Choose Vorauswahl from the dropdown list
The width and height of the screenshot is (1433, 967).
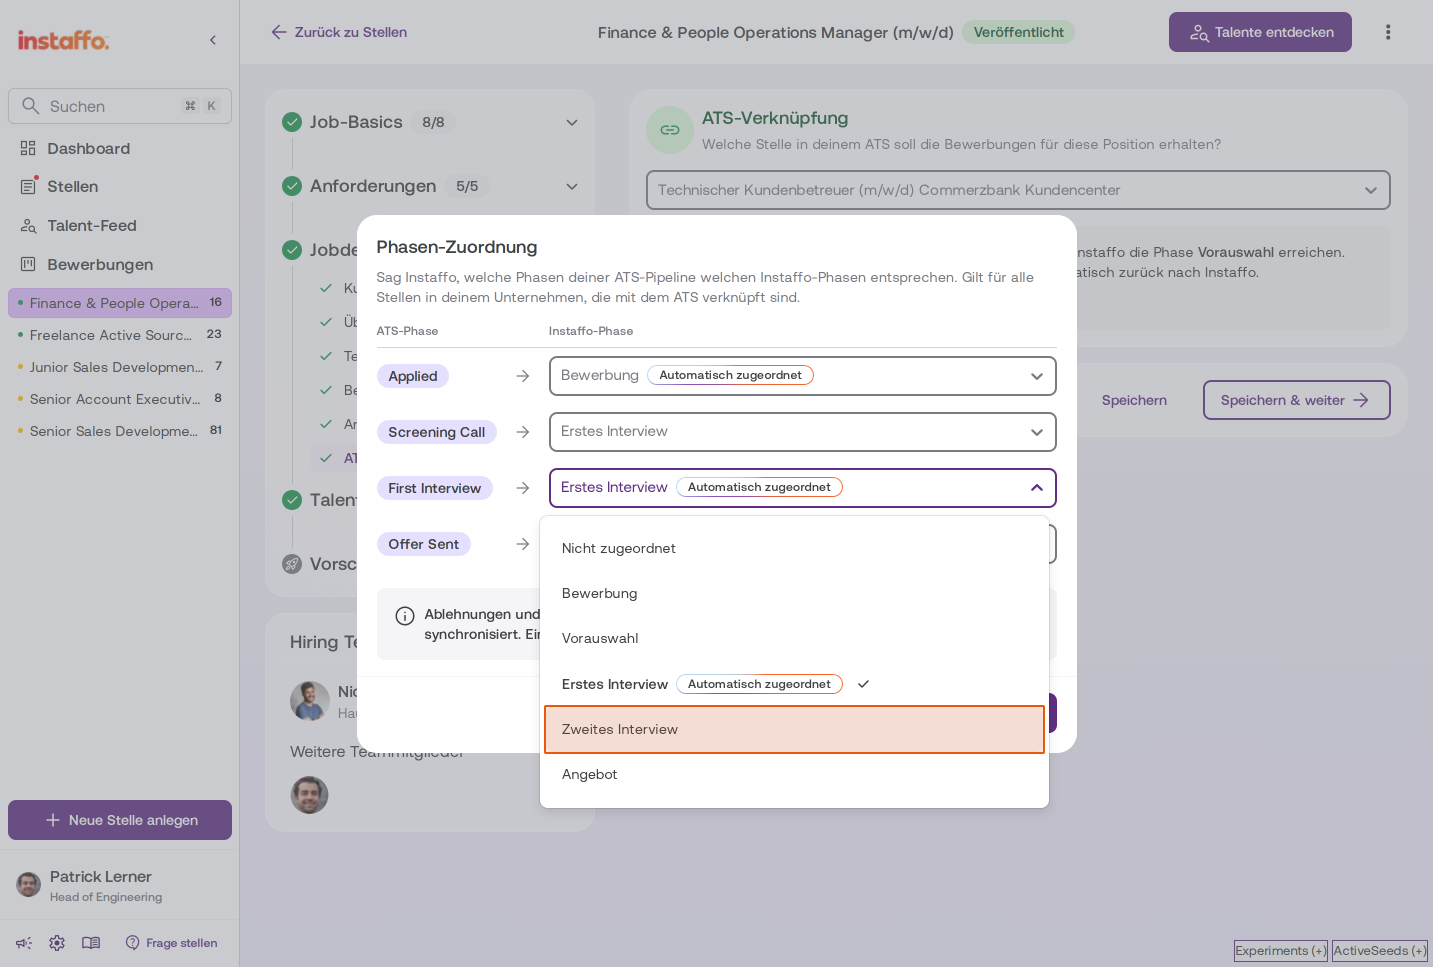794,638
